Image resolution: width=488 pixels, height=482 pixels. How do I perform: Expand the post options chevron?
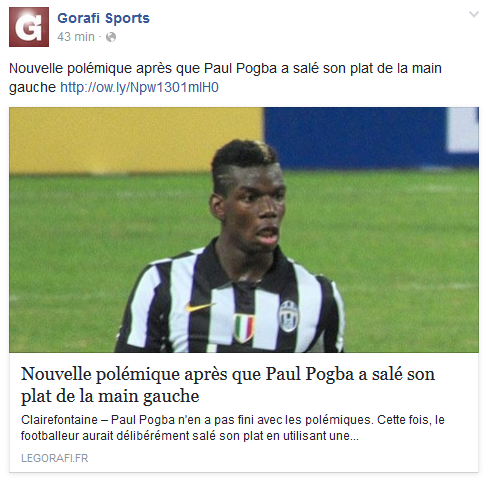click(x=474, y=14)
